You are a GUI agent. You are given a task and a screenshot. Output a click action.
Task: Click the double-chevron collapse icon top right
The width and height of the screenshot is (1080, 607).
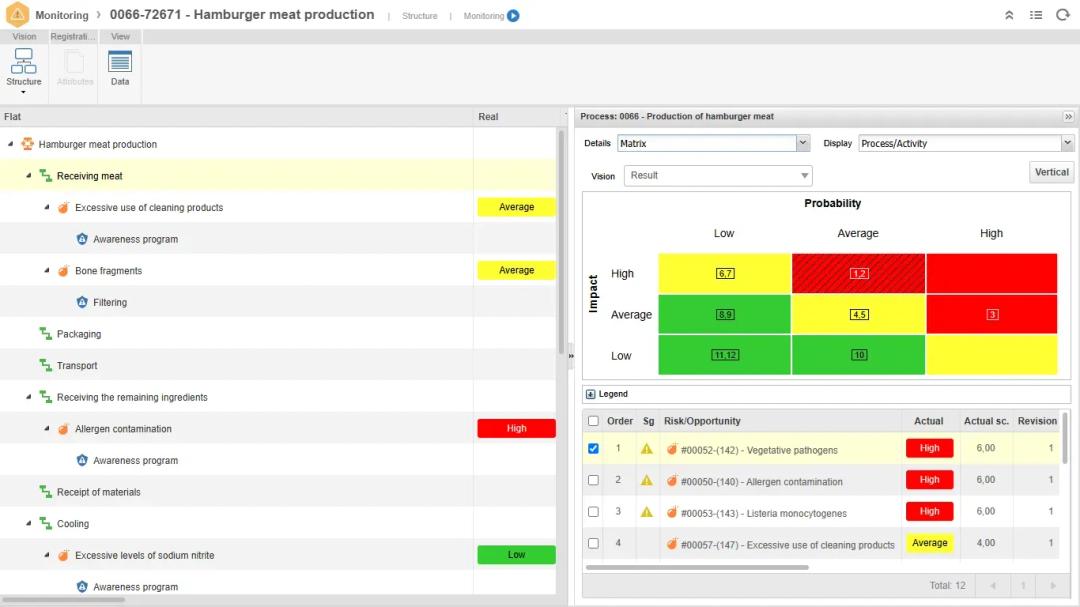(1009, 15)
